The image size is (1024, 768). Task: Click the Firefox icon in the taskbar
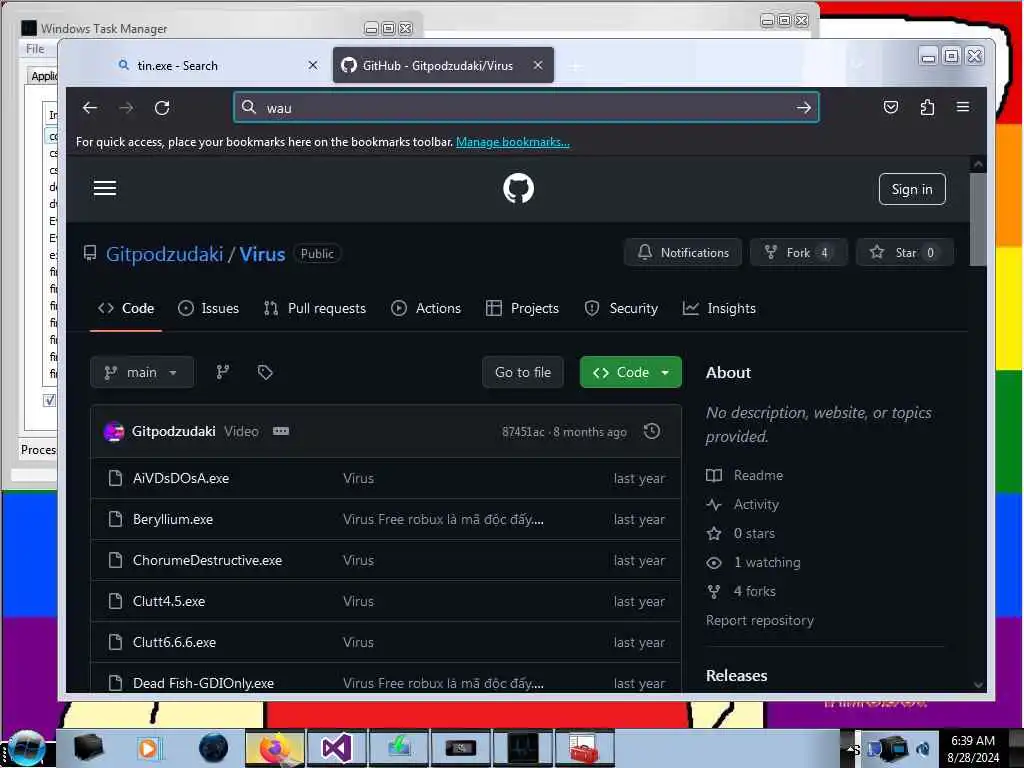[x=275, y=748]
